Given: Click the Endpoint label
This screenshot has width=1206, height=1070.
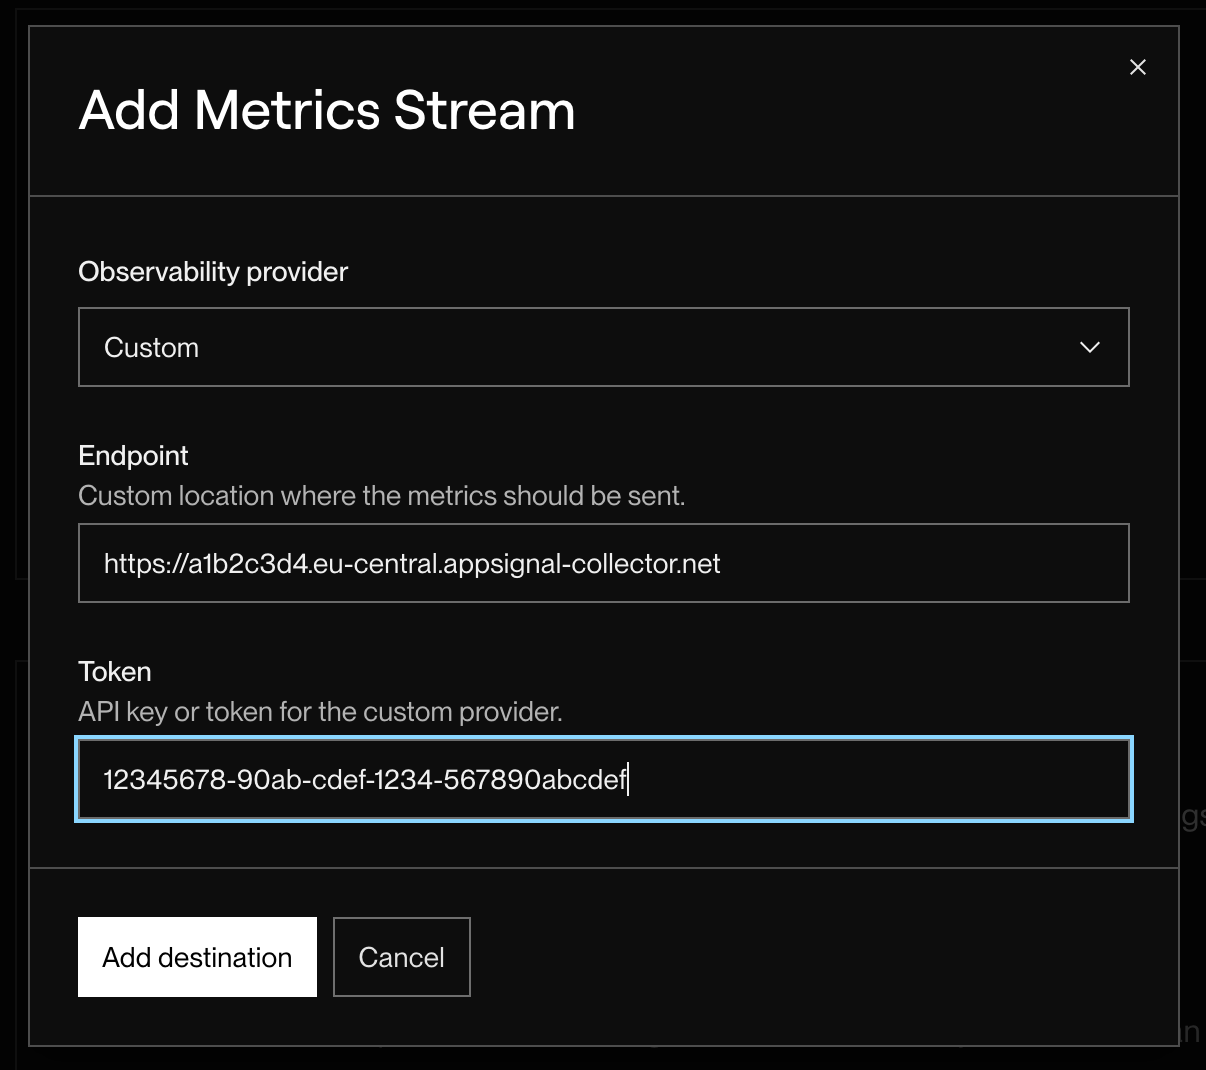Looking at the screenshot, I should coord(133,456).
